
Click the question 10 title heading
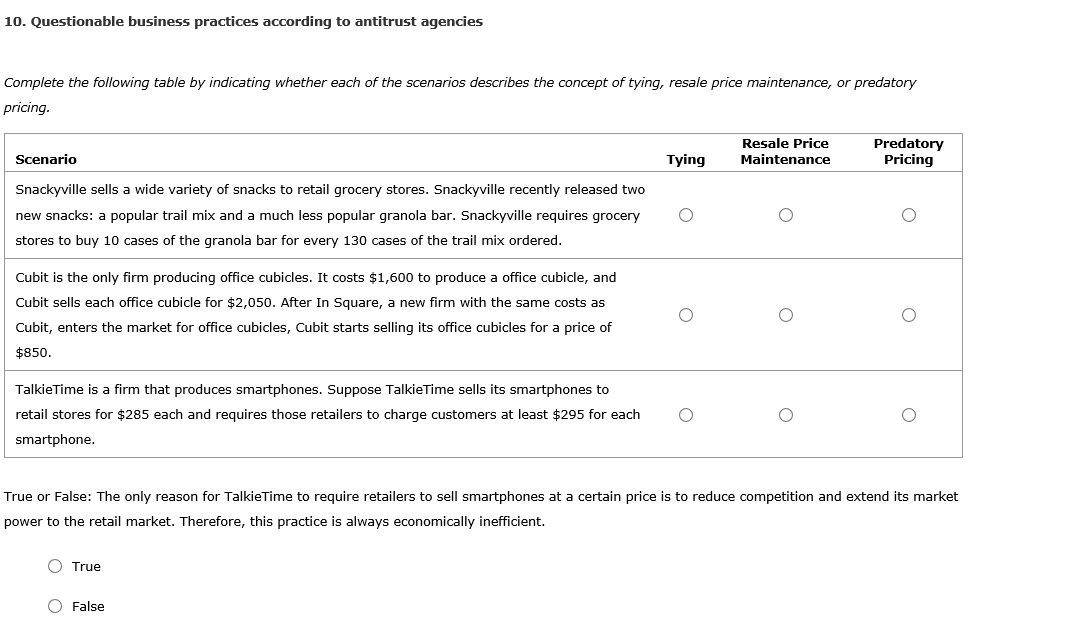click(x=243, y=22)
